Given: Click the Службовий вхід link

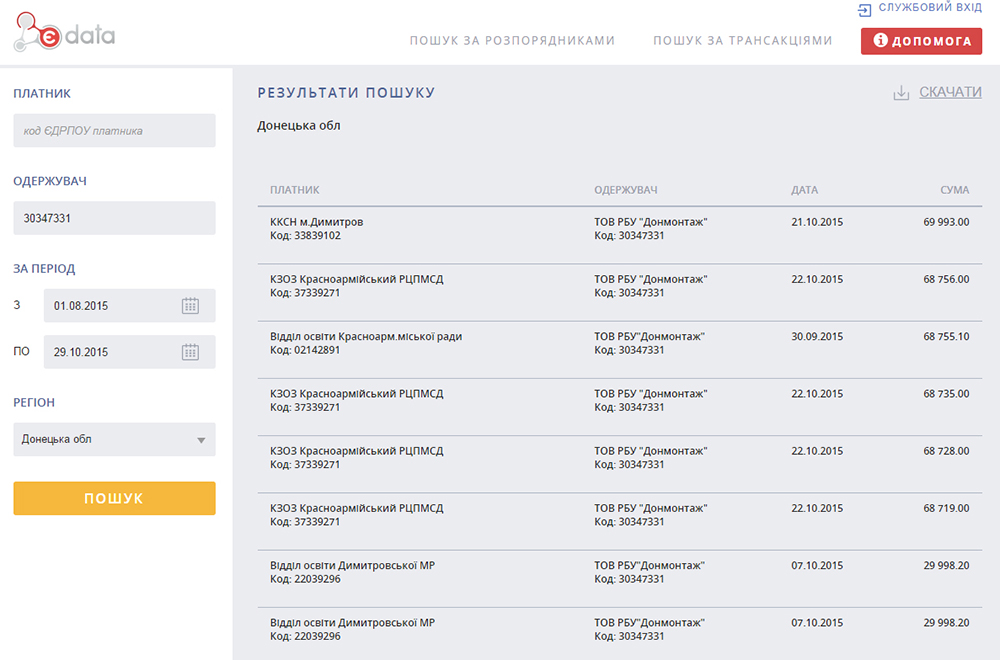Looking at the screenshot, I should pos(929,8).
